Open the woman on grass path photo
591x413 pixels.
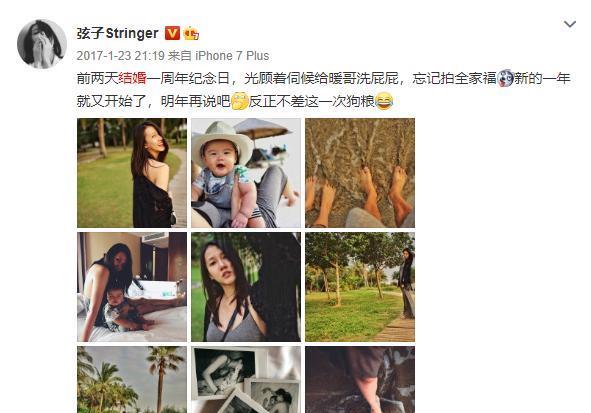point(132,173)
